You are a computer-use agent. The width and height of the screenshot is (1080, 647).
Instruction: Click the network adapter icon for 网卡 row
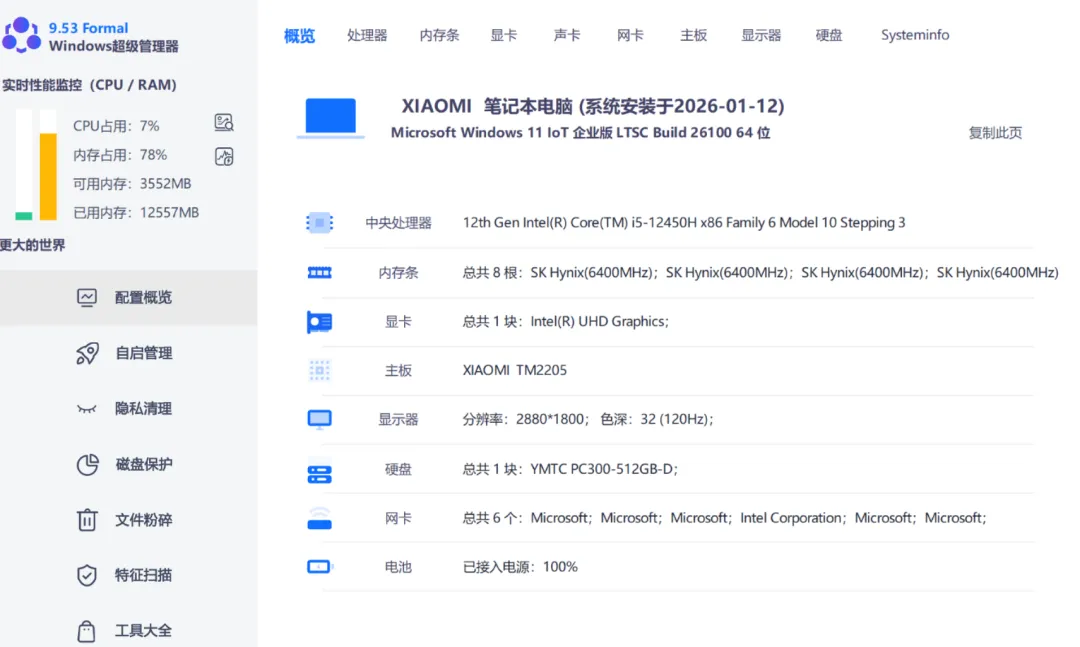click(x=320, y=518)
